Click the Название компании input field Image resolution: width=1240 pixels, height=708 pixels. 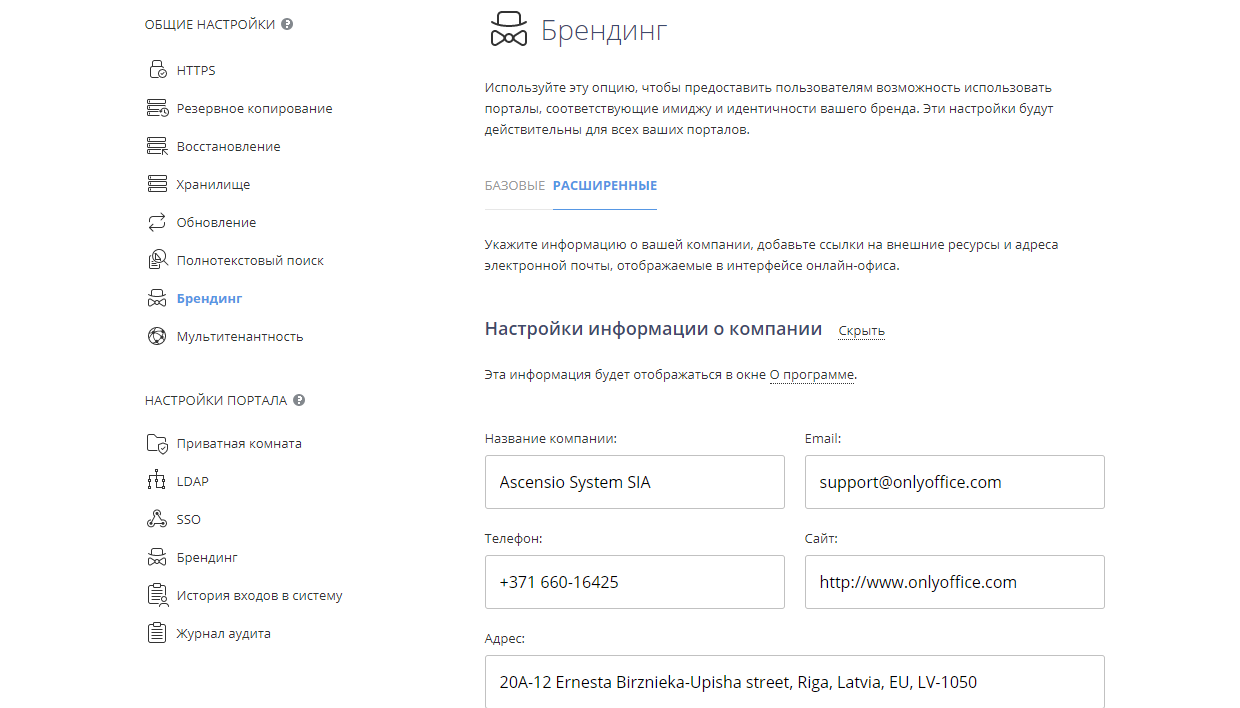pyautogui.click(x=635, y=482)
